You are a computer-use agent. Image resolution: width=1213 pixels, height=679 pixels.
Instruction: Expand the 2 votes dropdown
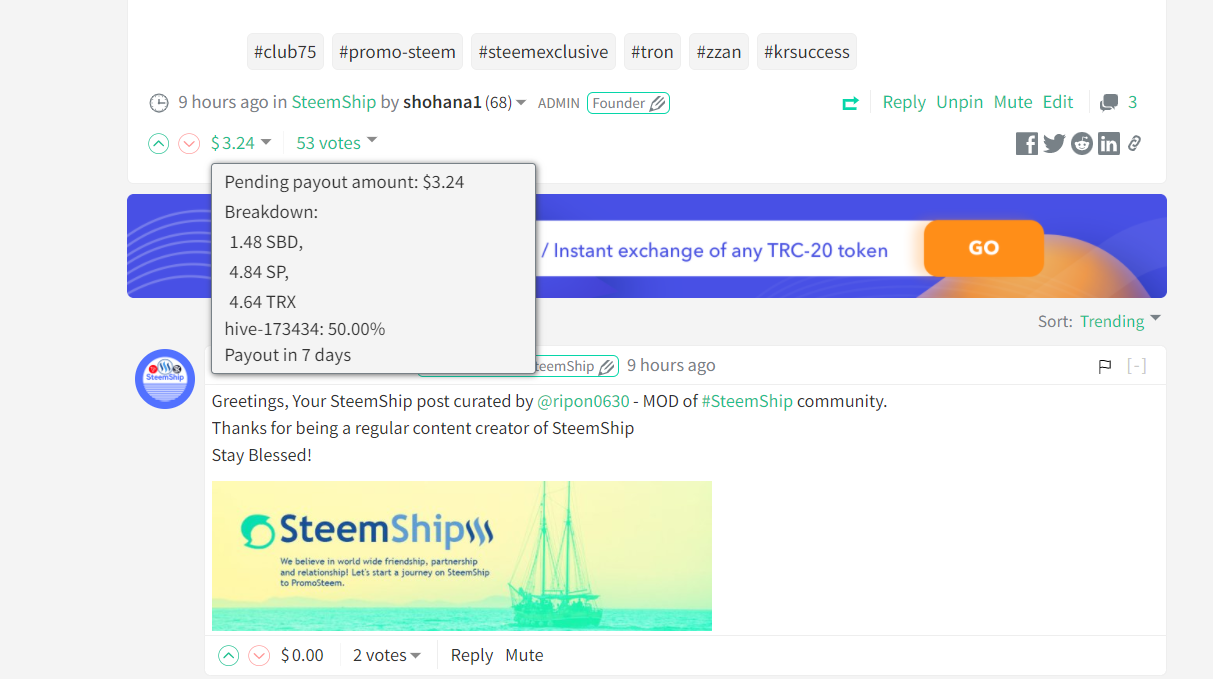coord(387,655)
